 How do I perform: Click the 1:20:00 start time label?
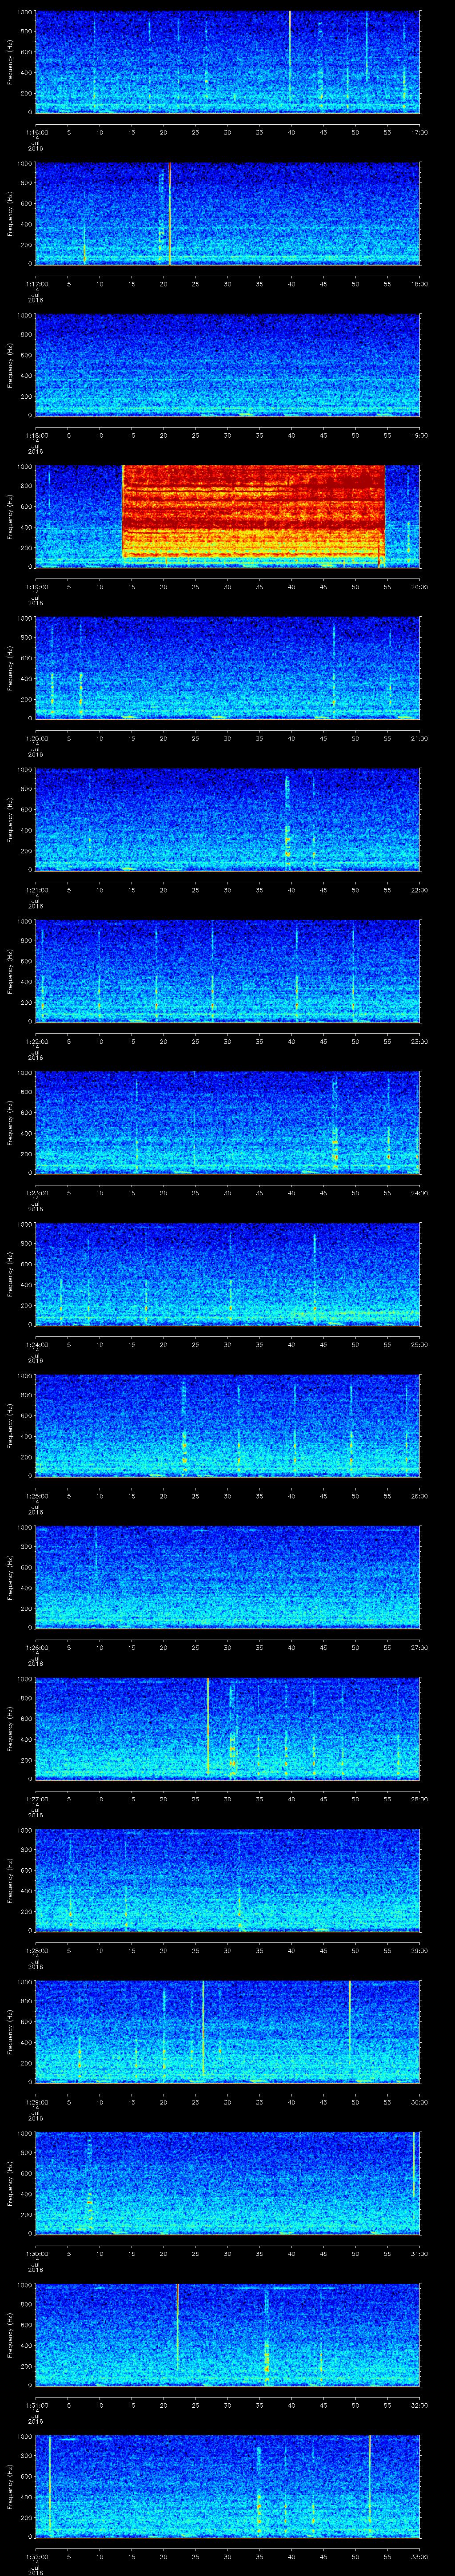(x=36, y=738)
